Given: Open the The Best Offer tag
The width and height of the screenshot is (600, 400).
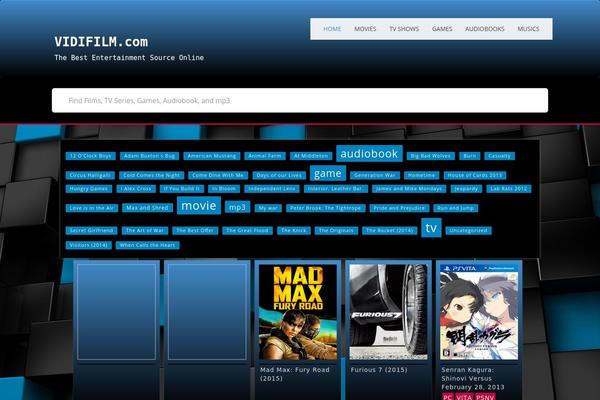Looking at the screenshot, I should 195,230.
